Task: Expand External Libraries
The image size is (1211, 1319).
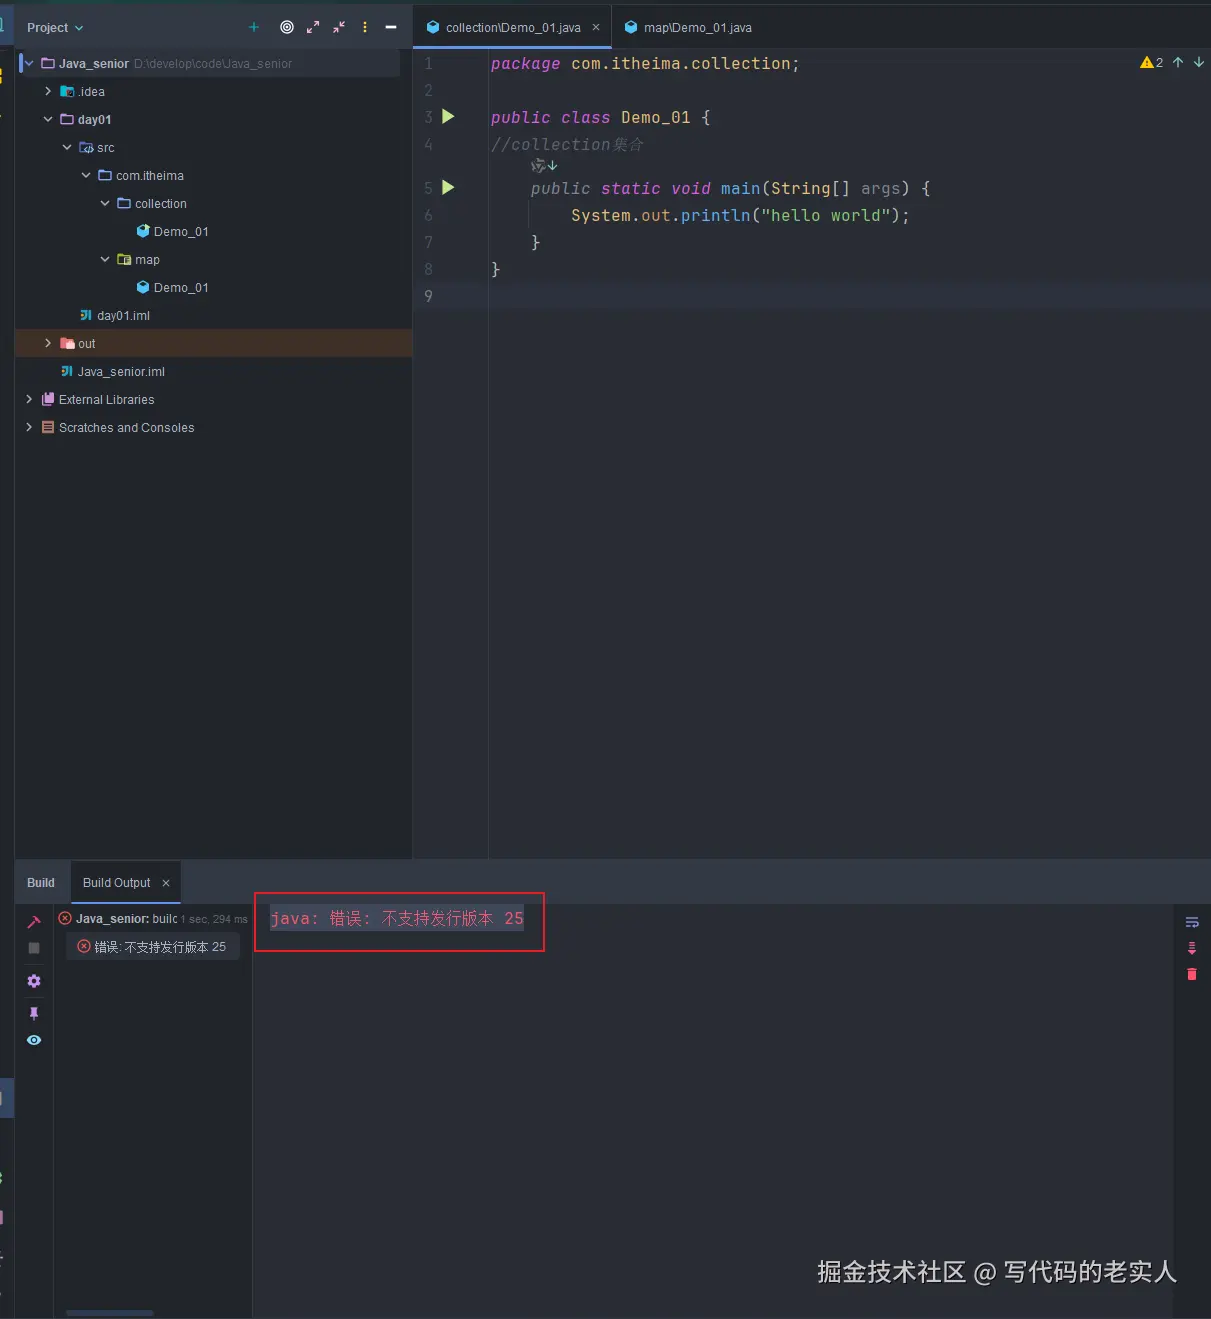Action: pyautogui.click(x=29, y=399)
